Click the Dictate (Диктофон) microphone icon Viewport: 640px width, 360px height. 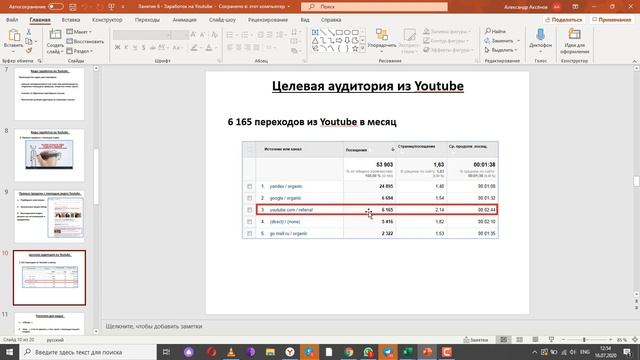click(540, 35)
